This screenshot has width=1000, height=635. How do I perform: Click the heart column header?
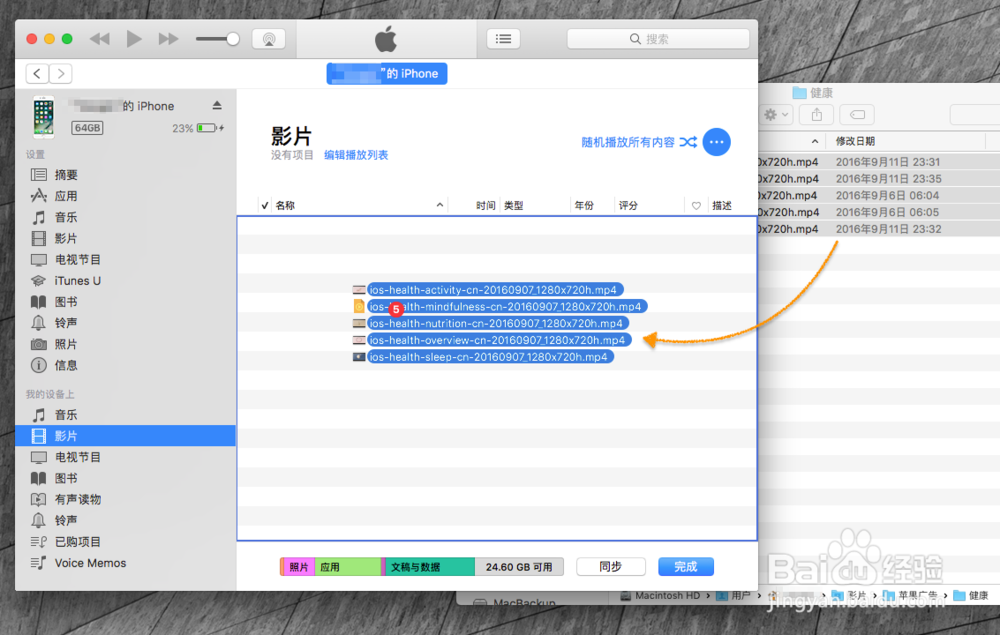(x=696, y=205)
